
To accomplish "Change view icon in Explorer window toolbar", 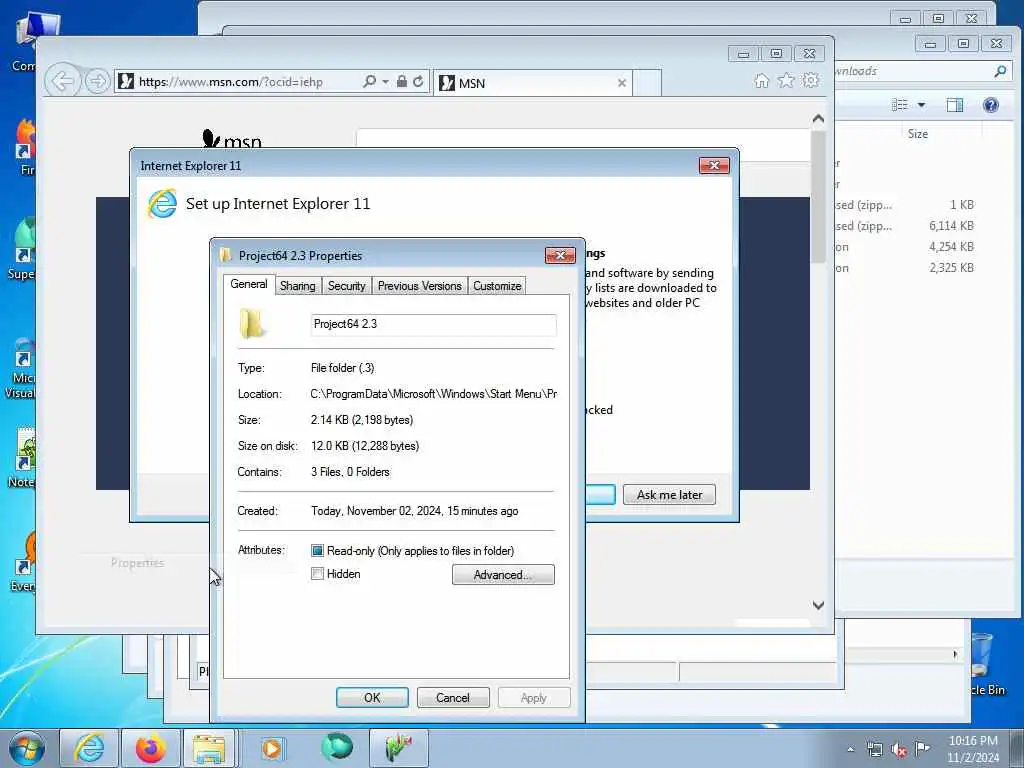I will coord(900,104).
